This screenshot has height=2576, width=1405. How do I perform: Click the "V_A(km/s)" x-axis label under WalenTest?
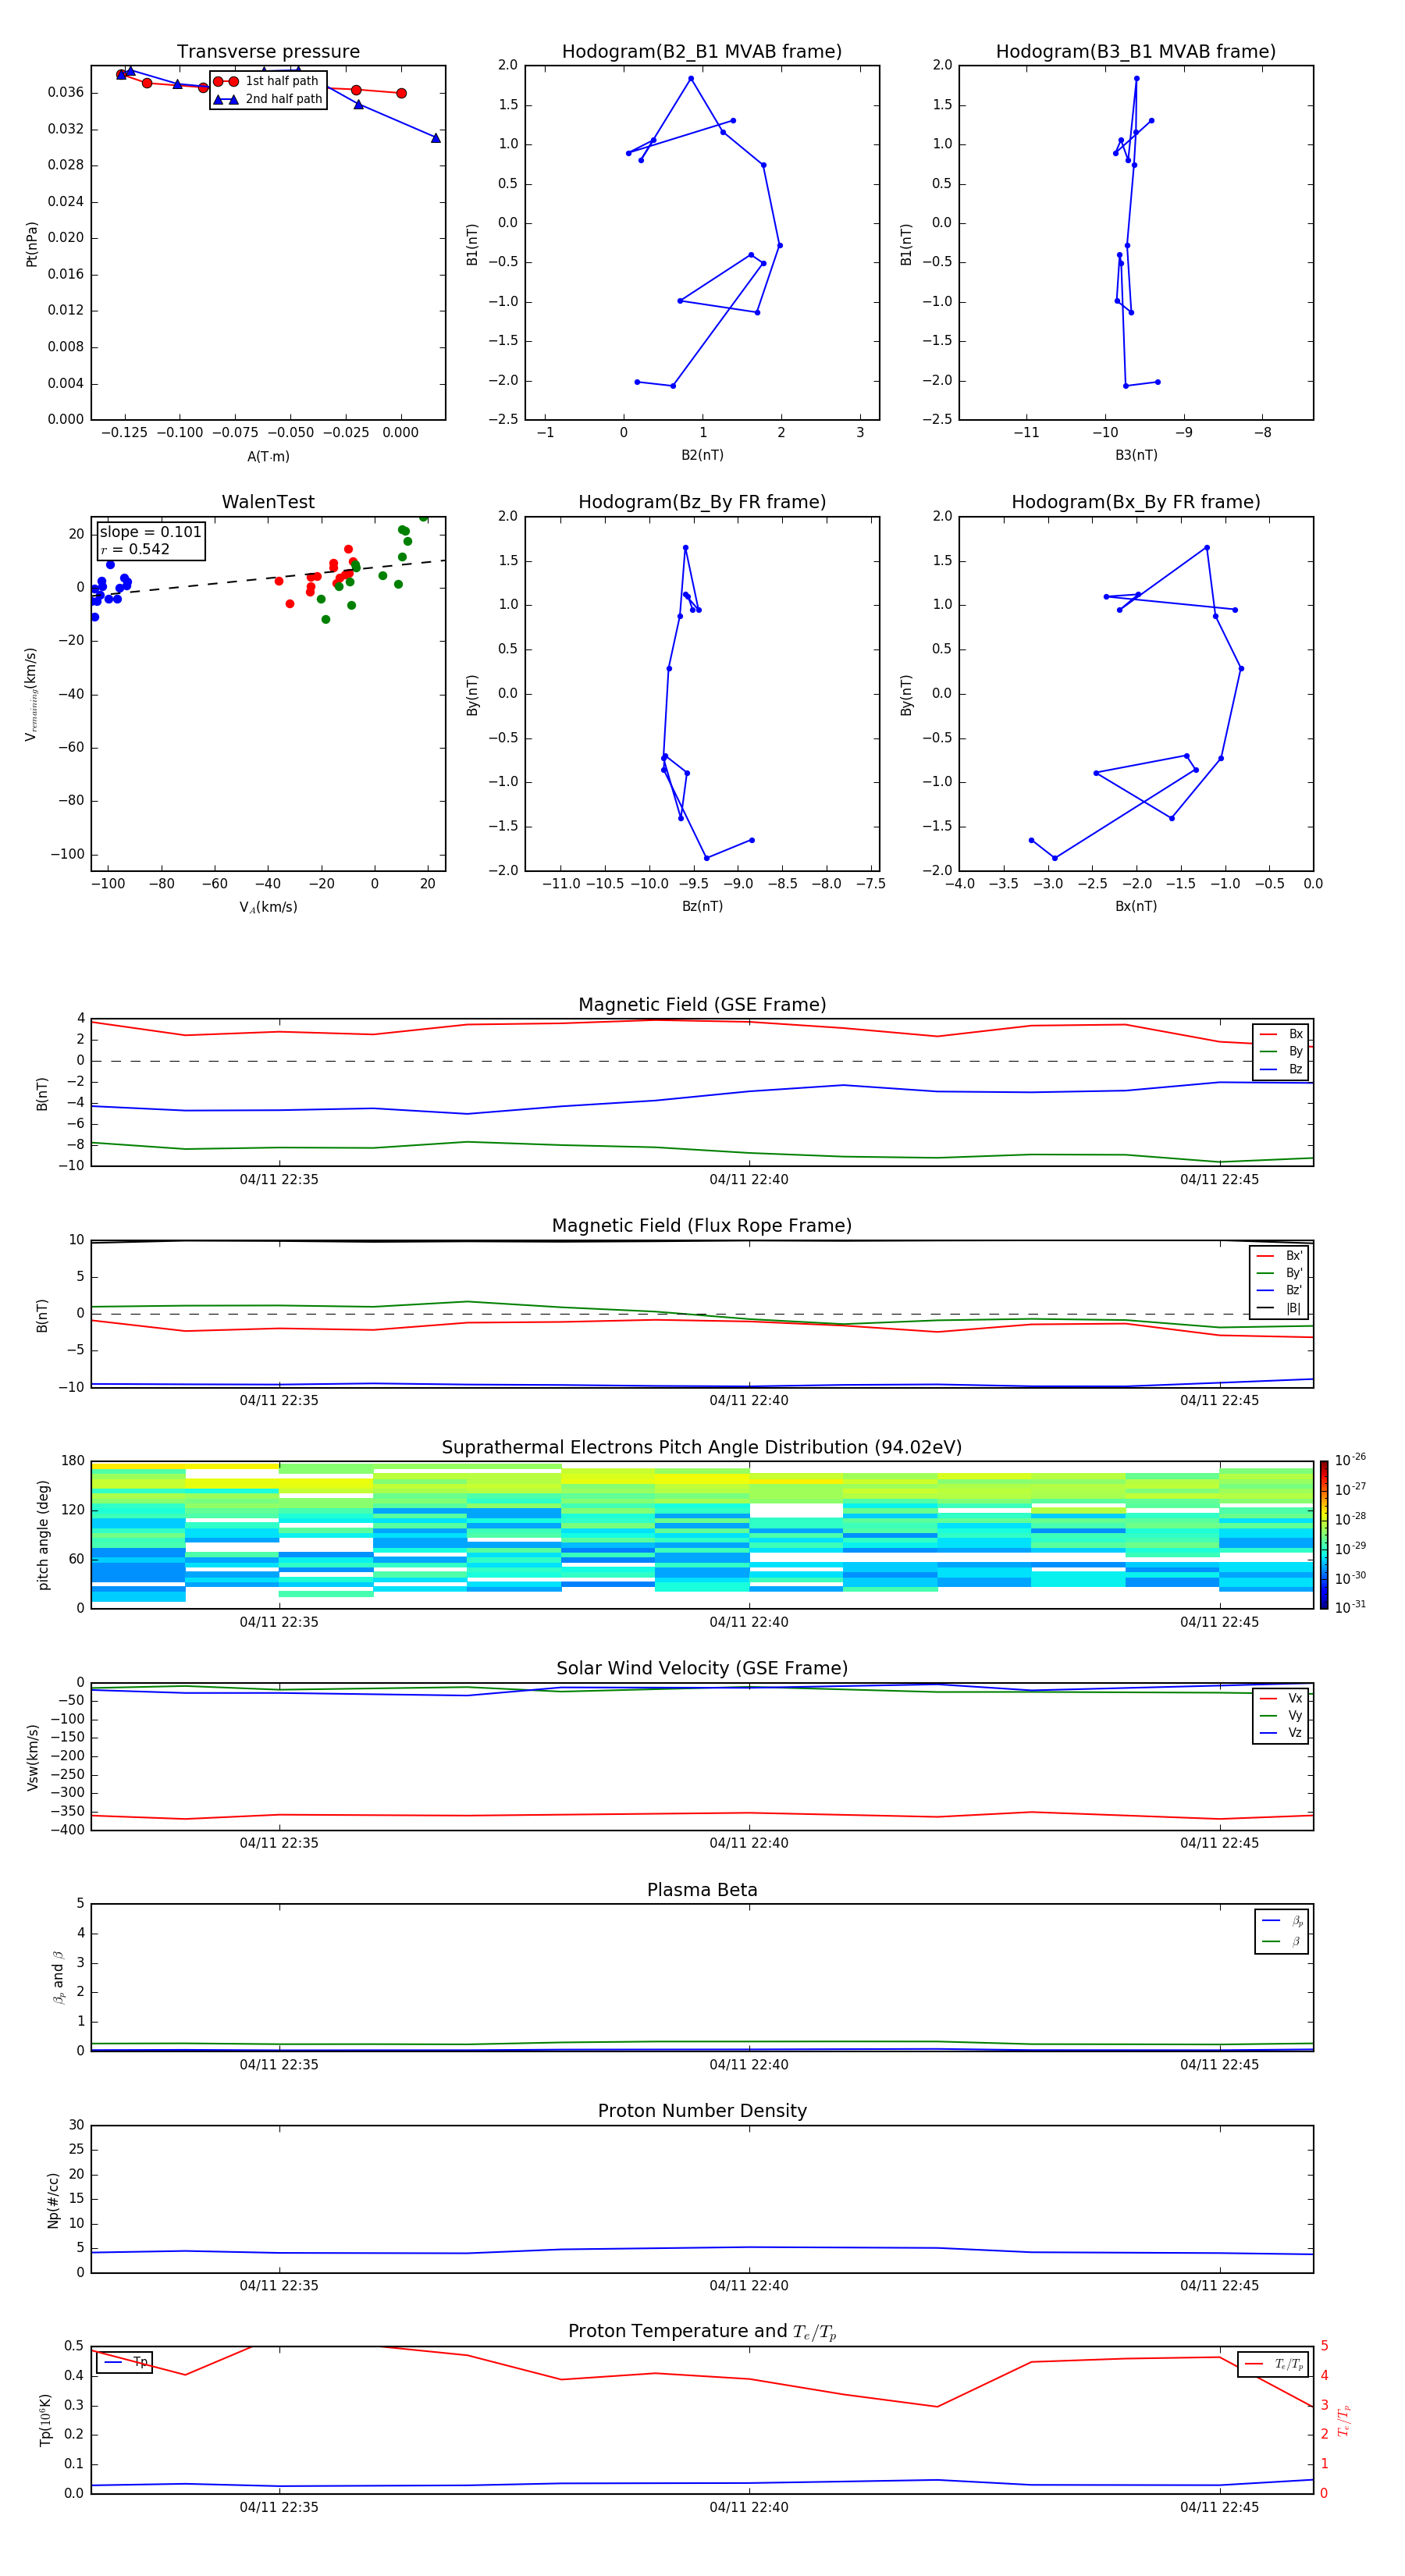(268, 908)
